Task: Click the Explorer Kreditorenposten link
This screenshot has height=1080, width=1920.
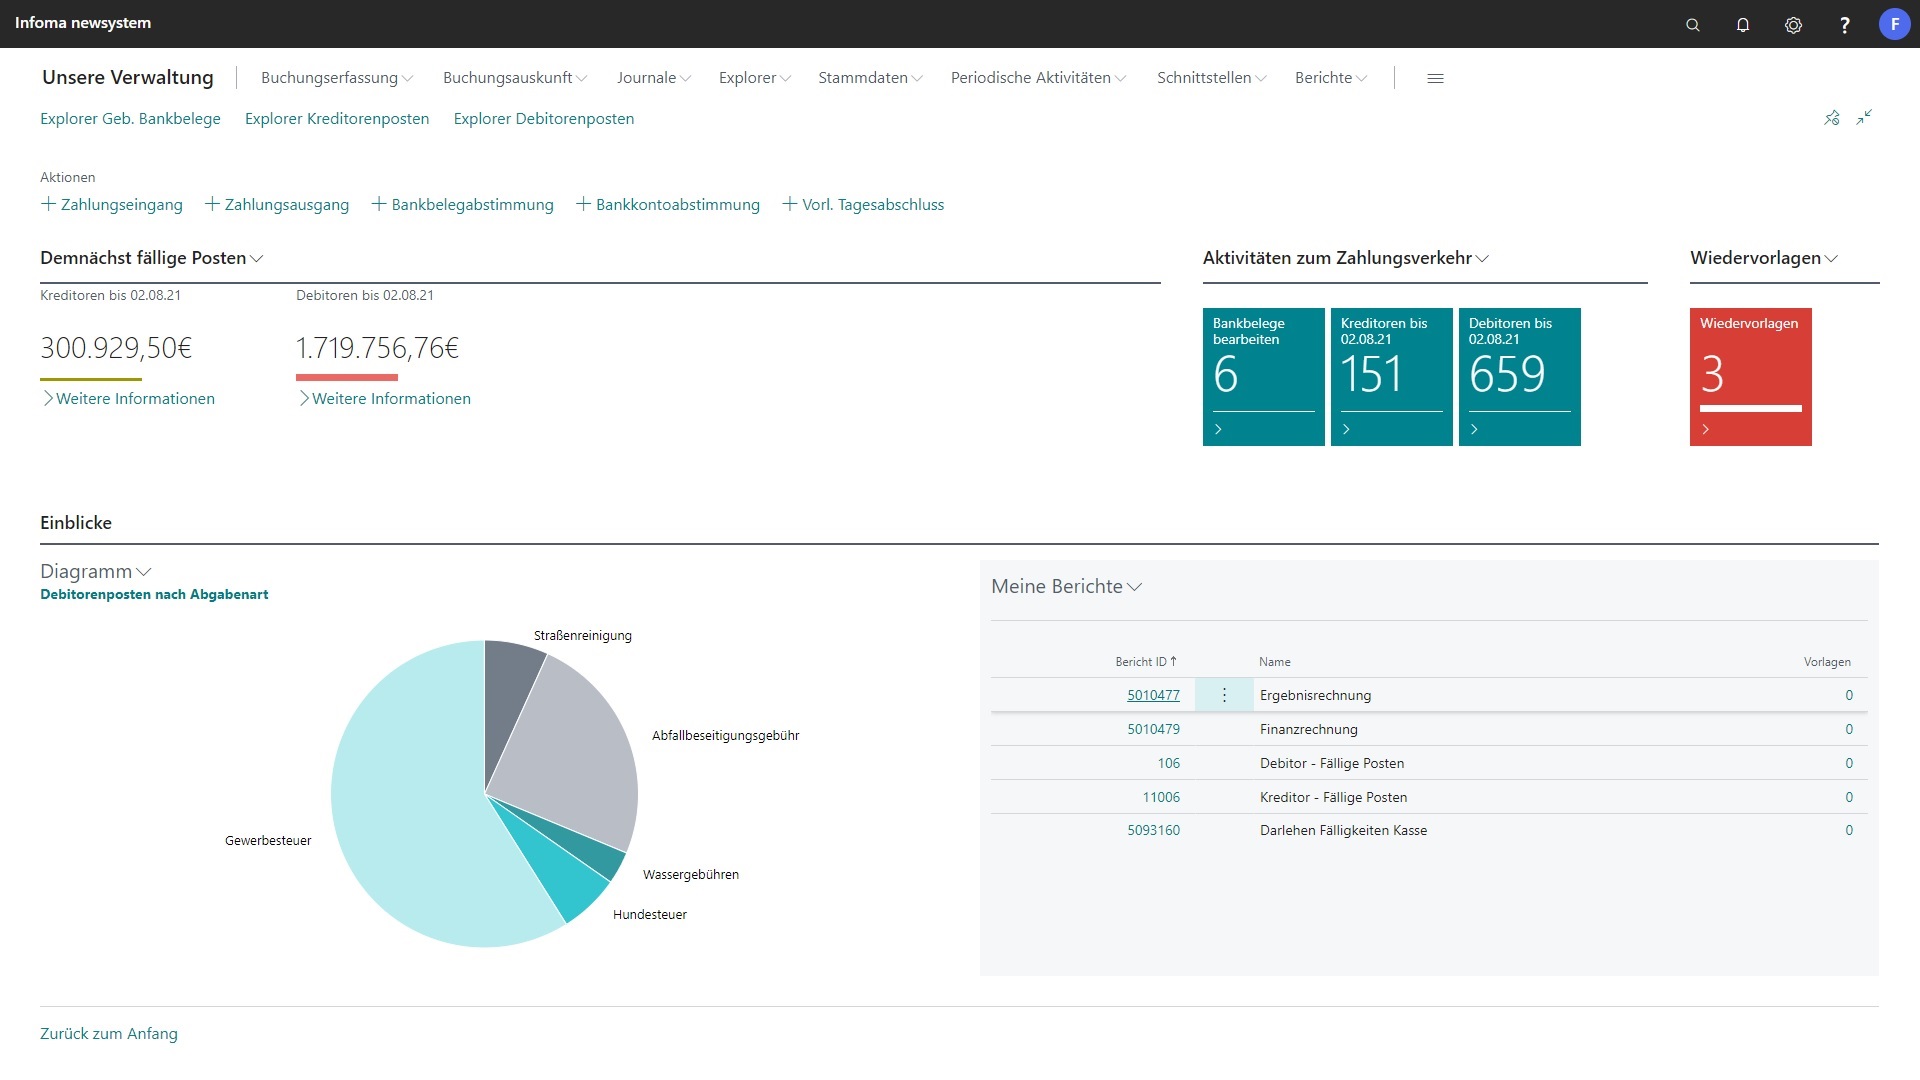Action: [x=337, y=119]
